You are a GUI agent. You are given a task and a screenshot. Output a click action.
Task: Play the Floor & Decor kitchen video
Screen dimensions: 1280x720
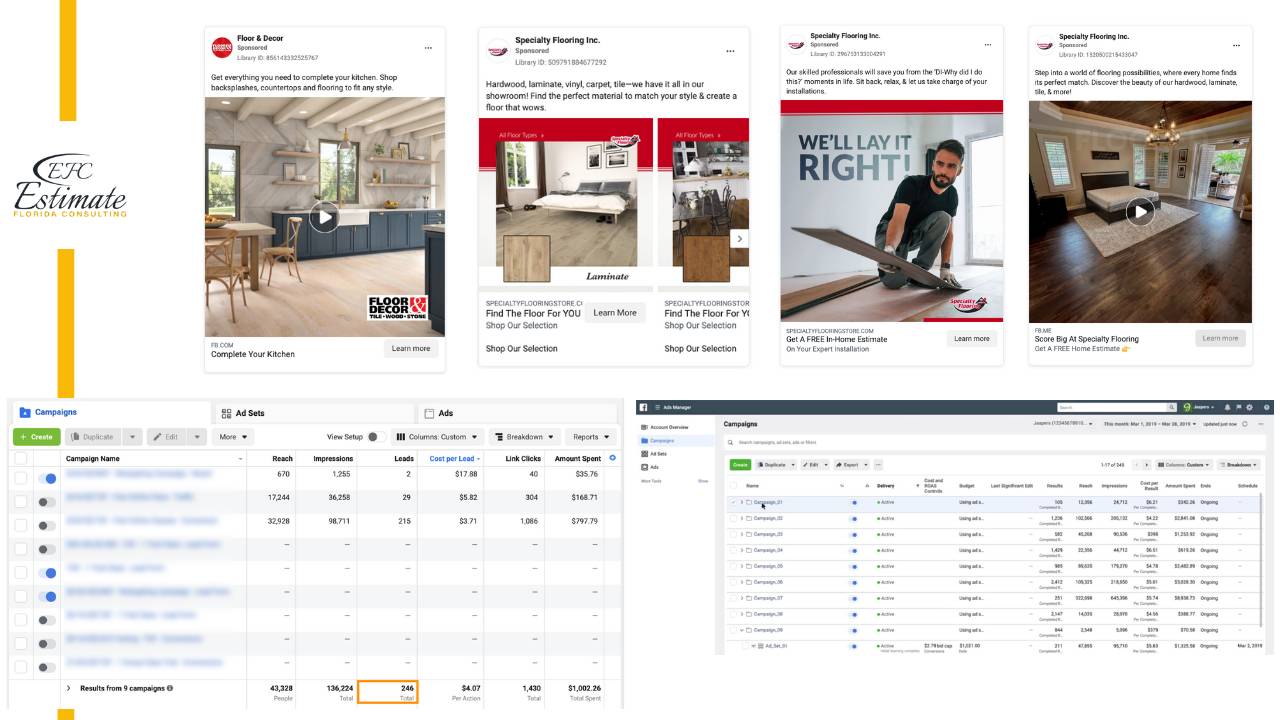323,217
